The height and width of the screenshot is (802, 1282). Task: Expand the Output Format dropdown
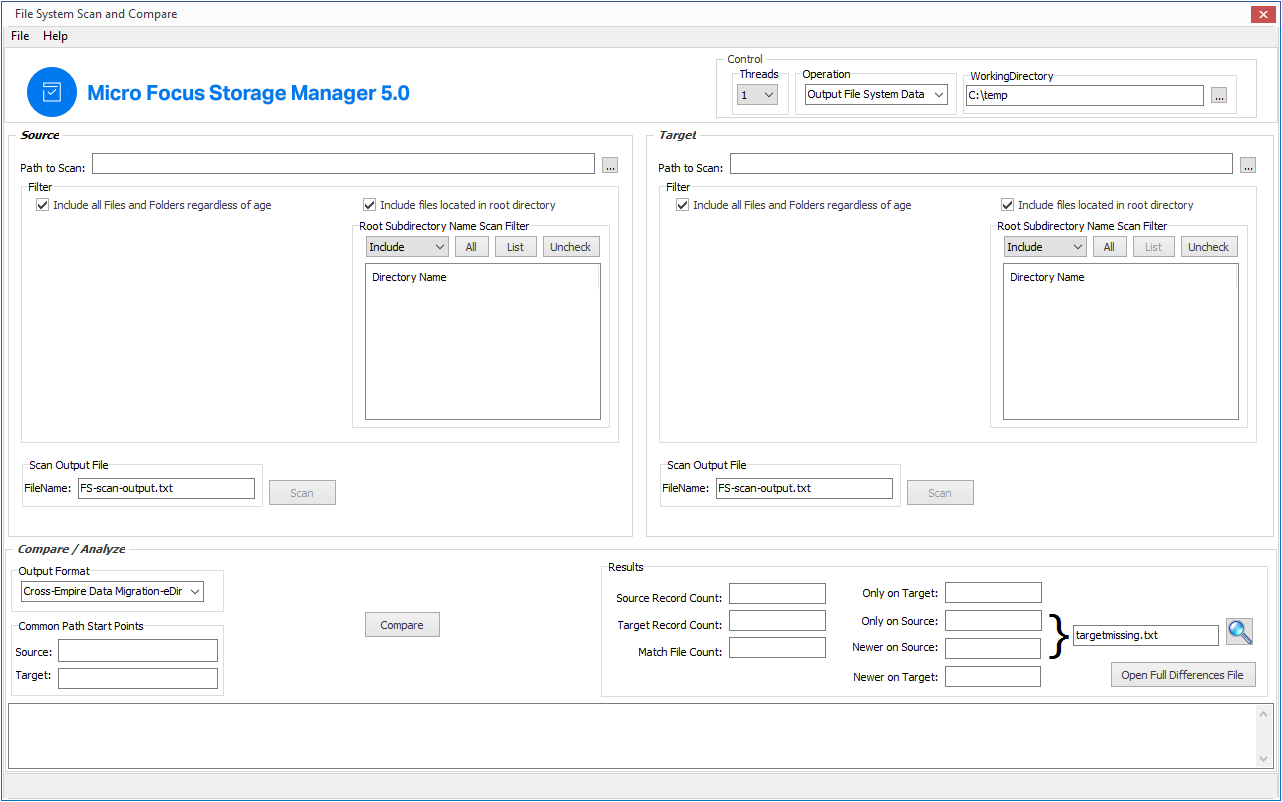(112, 592)
